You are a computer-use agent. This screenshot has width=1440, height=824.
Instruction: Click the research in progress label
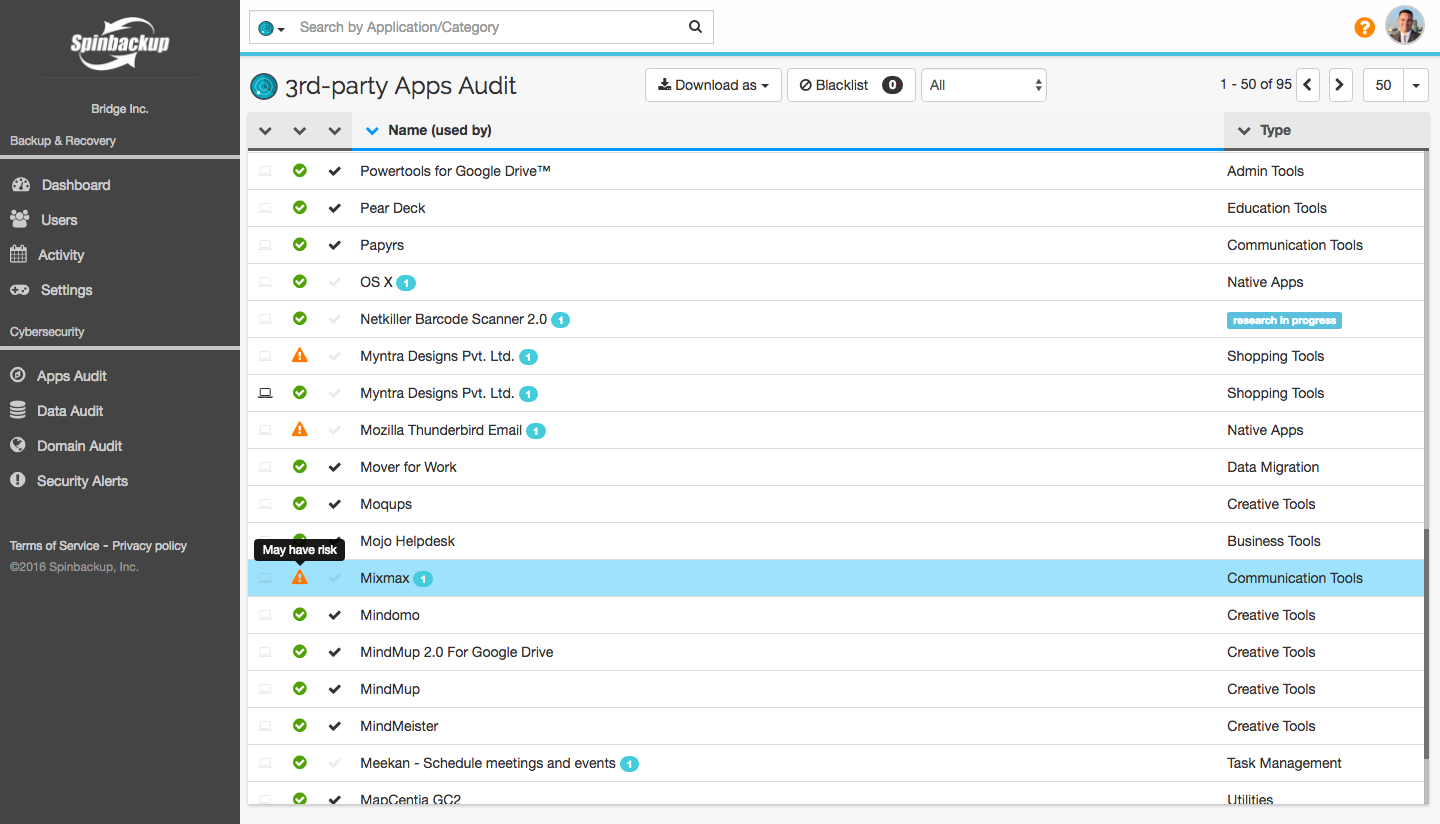[1284, 320]
